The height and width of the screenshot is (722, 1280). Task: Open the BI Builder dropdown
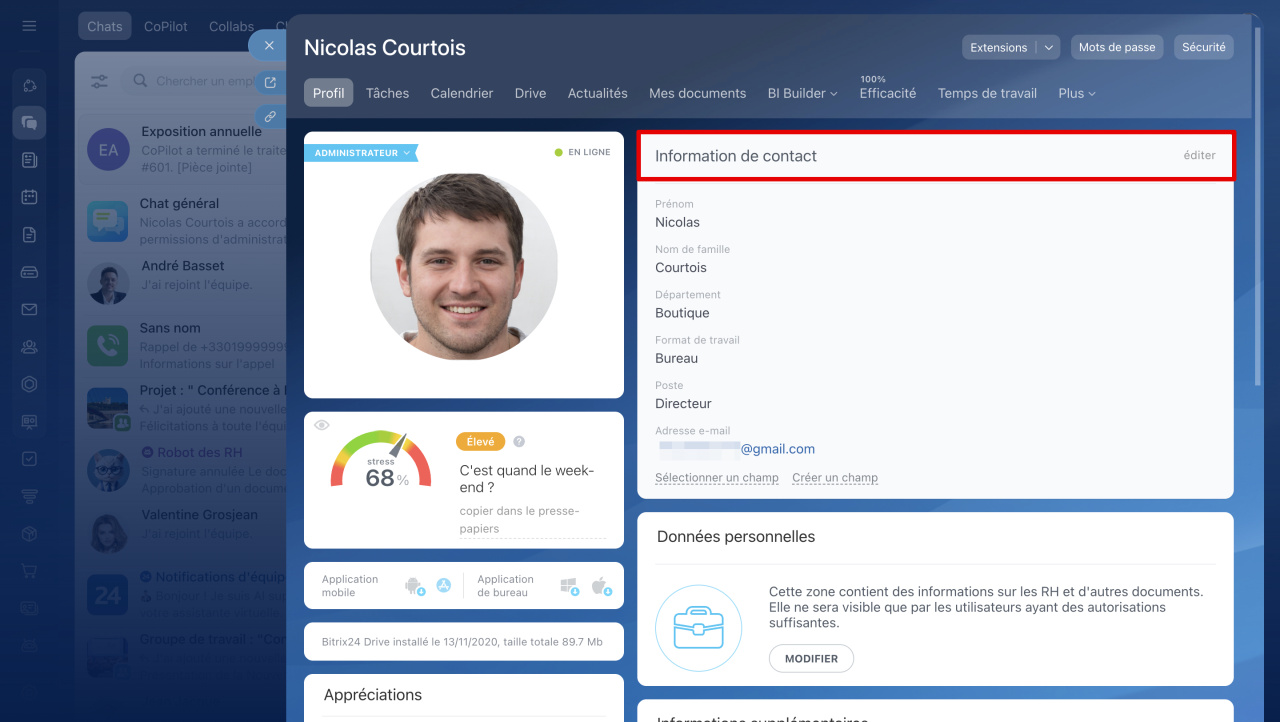(802, 93)
